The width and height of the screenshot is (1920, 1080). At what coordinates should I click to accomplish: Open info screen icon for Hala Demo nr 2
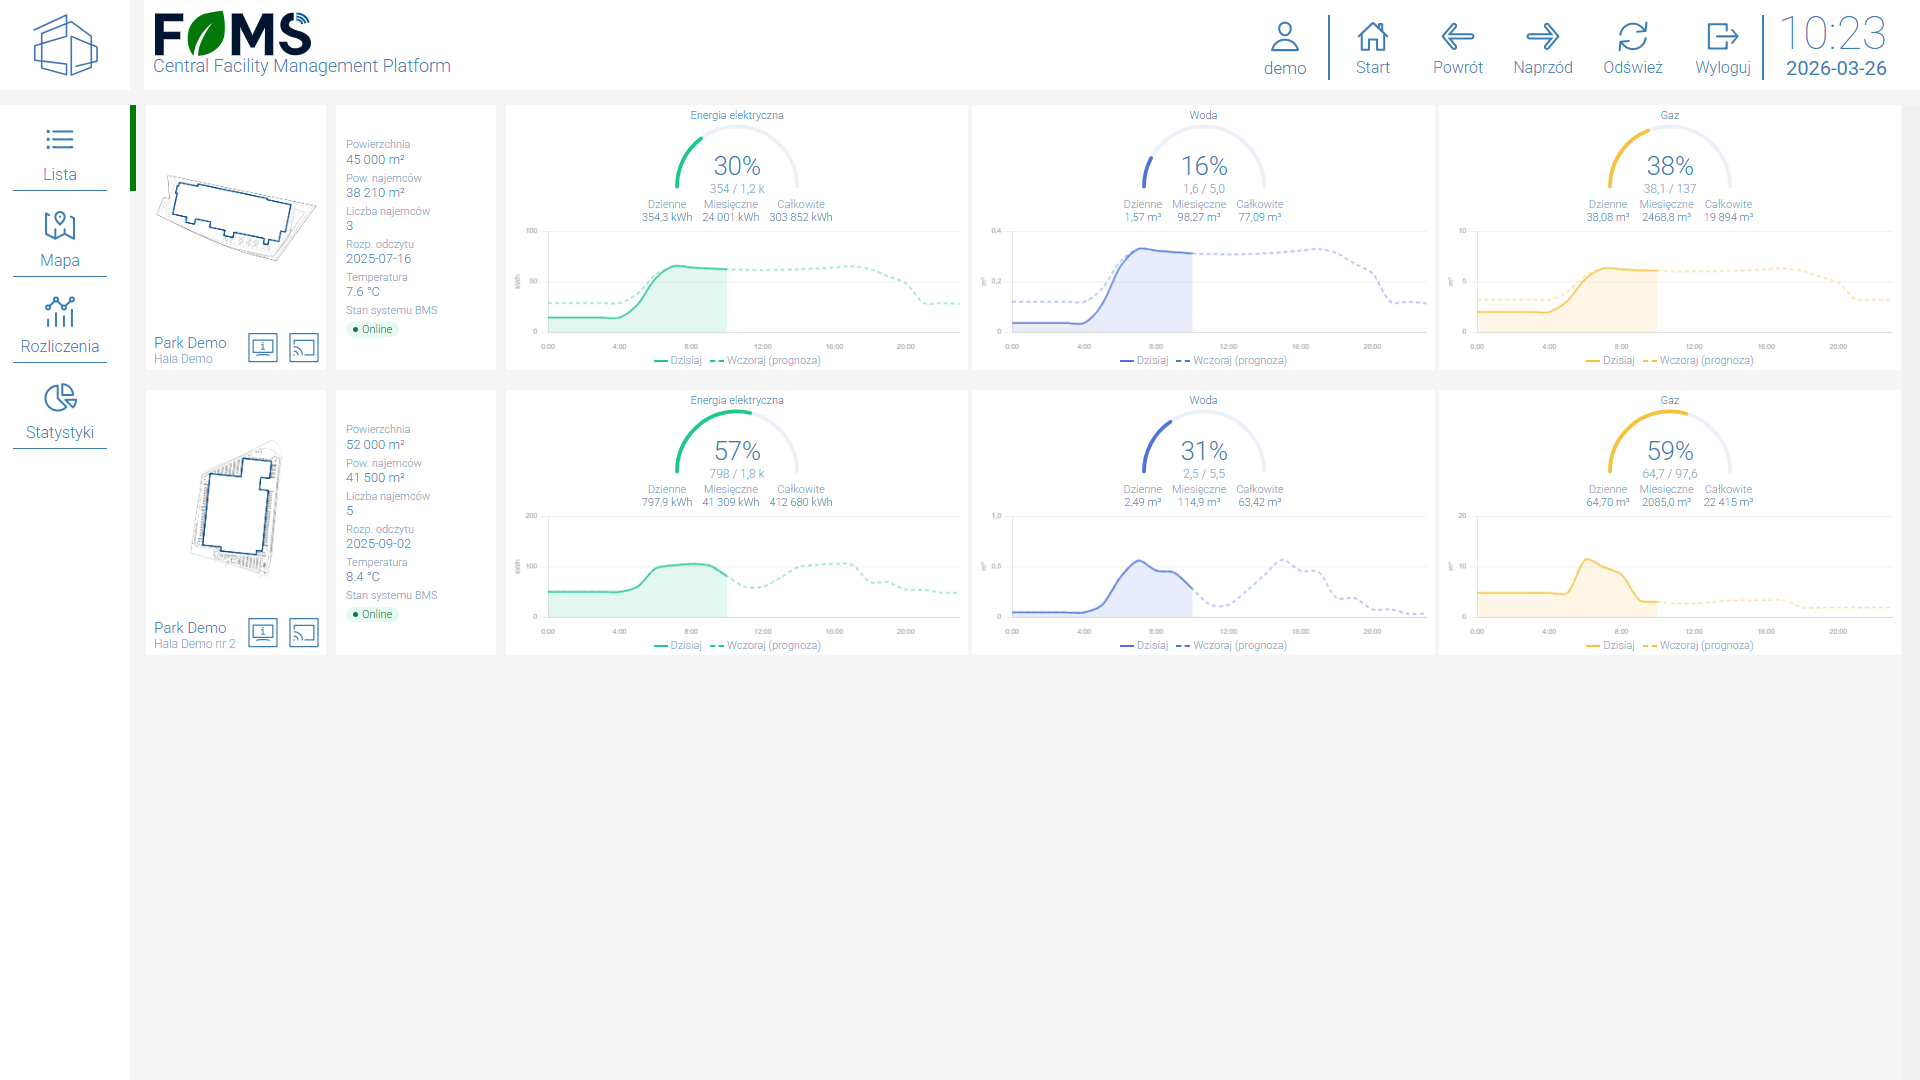click(x=263, y=633)
